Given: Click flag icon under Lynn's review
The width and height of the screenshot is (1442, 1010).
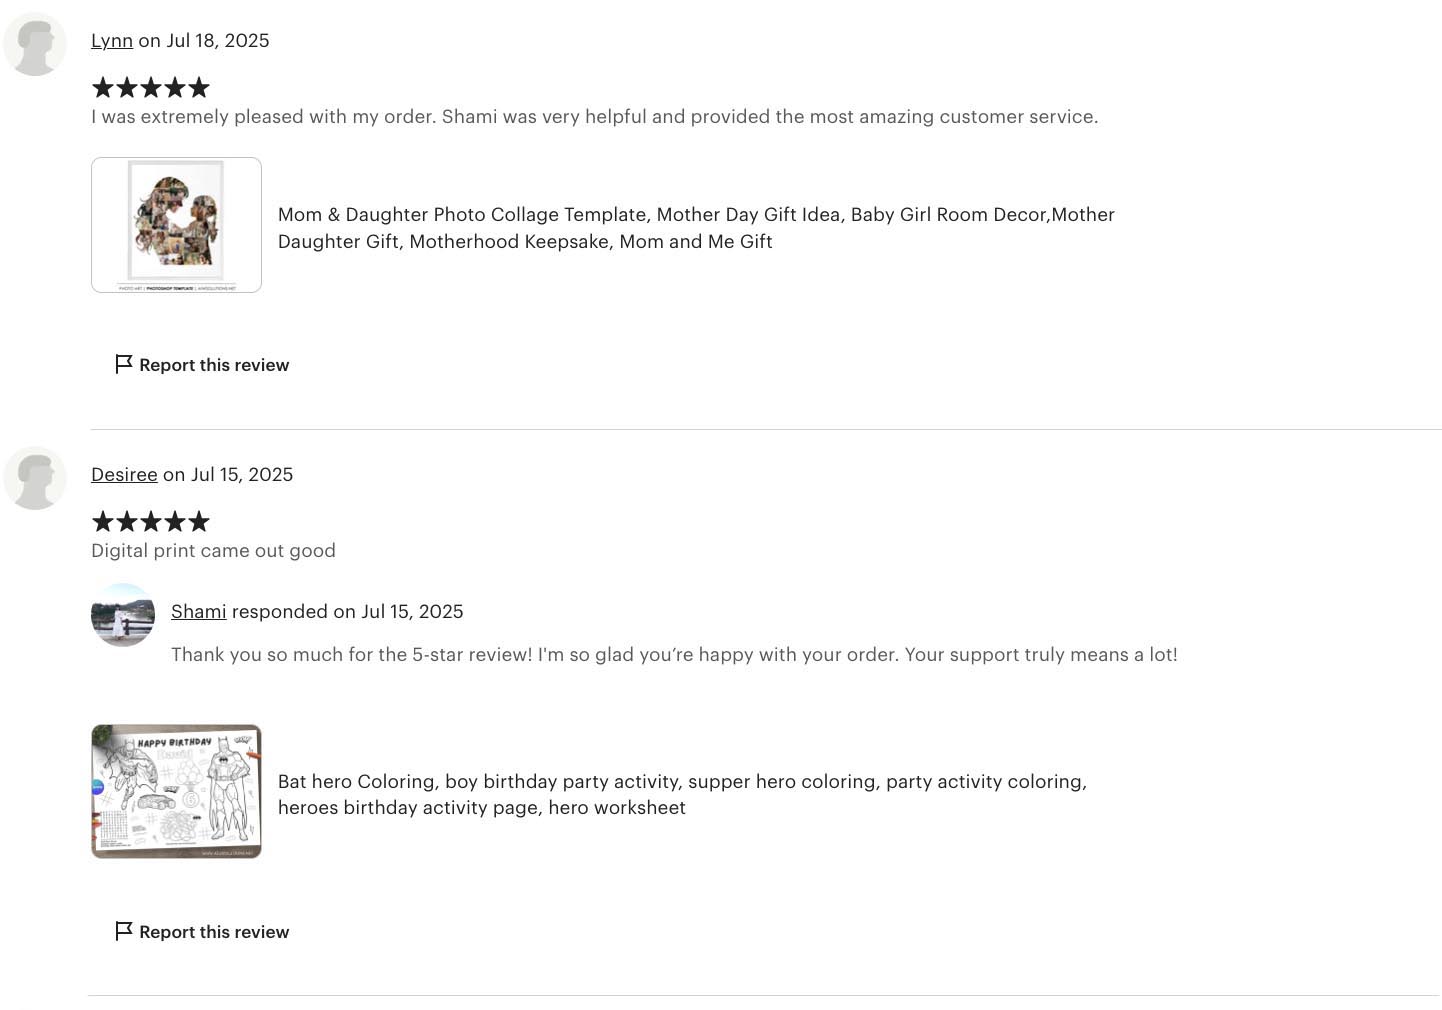Looking at the screenshot, I should click(124, 364).
